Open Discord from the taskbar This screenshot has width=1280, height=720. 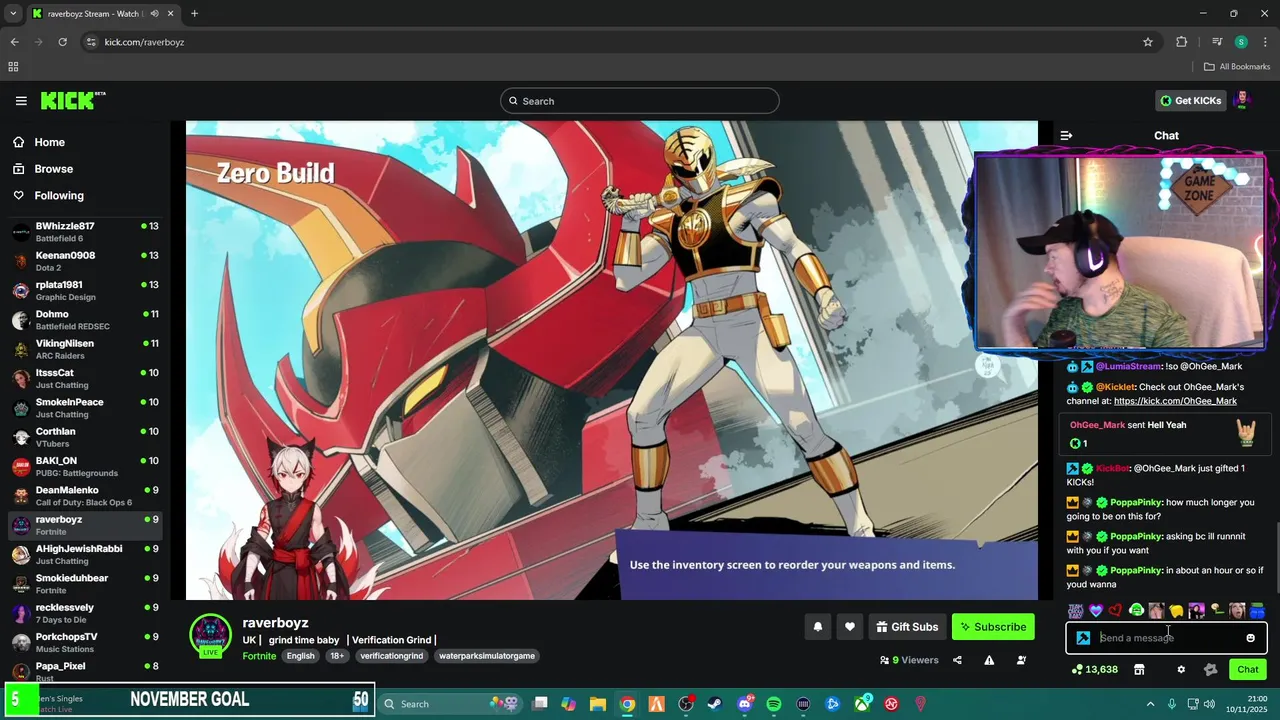744,704
